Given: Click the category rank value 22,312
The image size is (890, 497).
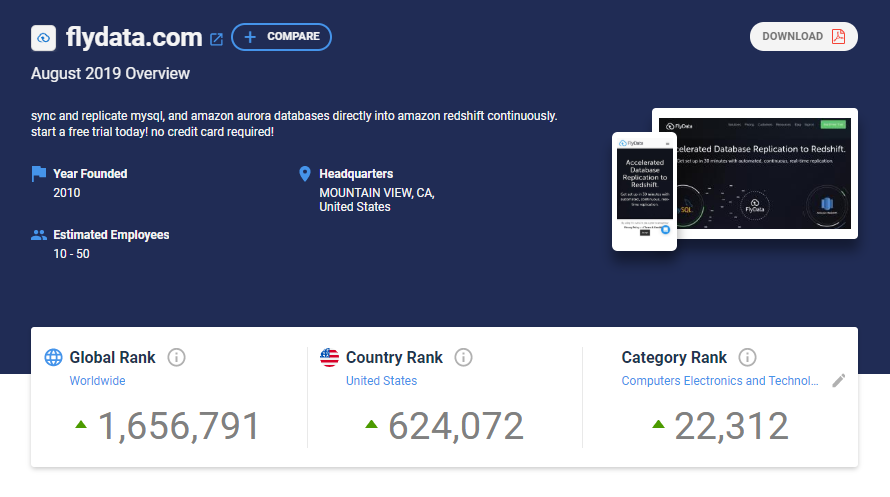Looking at the screenshot, I should (x=731, y=426).
